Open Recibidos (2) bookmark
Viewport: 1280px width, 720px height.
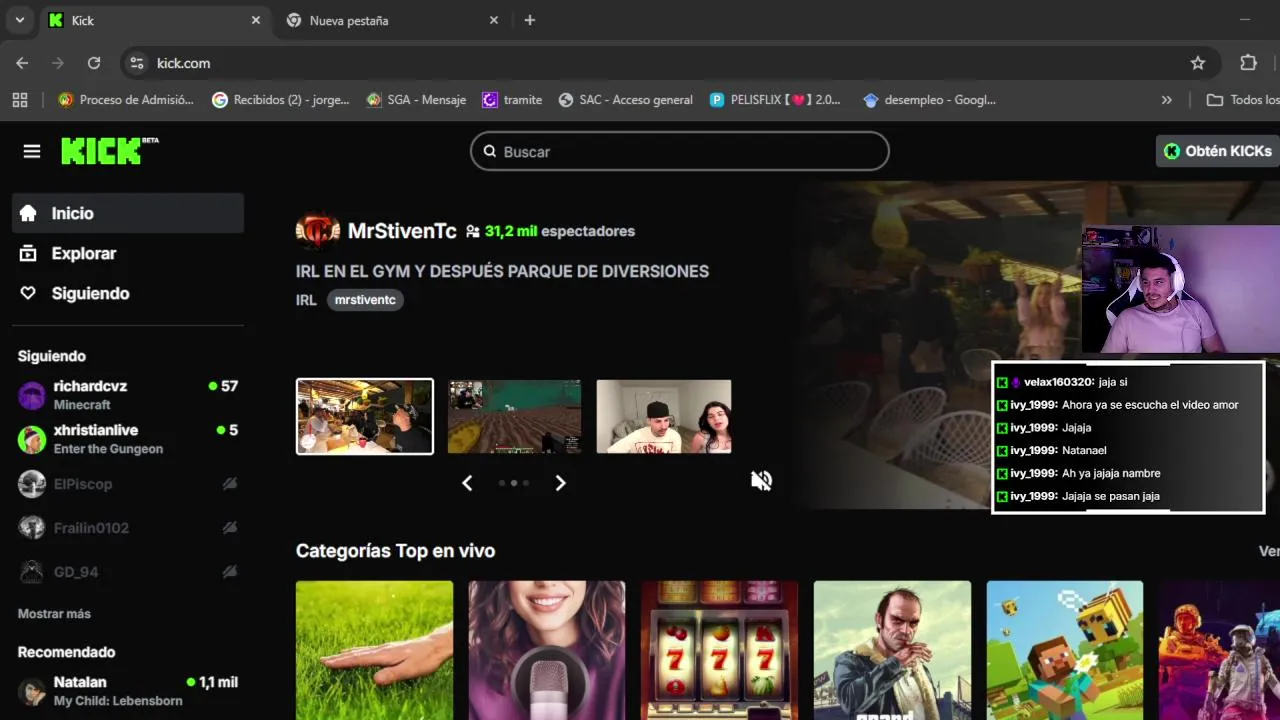click(x=281, y=100)
